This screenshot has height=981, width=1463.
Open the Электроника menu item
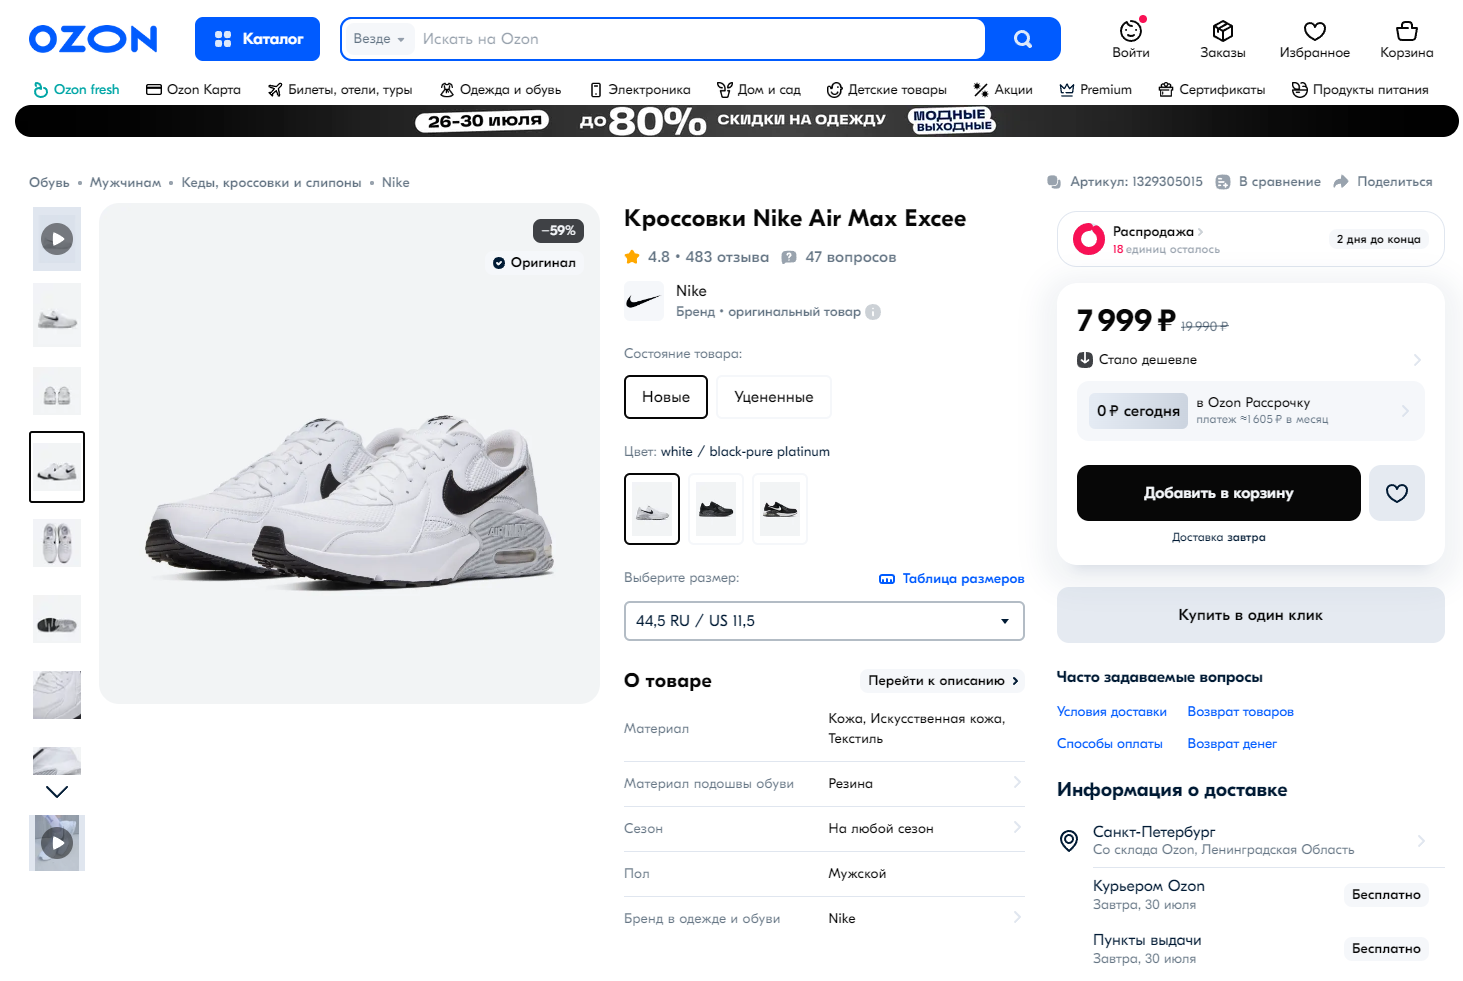640,90
